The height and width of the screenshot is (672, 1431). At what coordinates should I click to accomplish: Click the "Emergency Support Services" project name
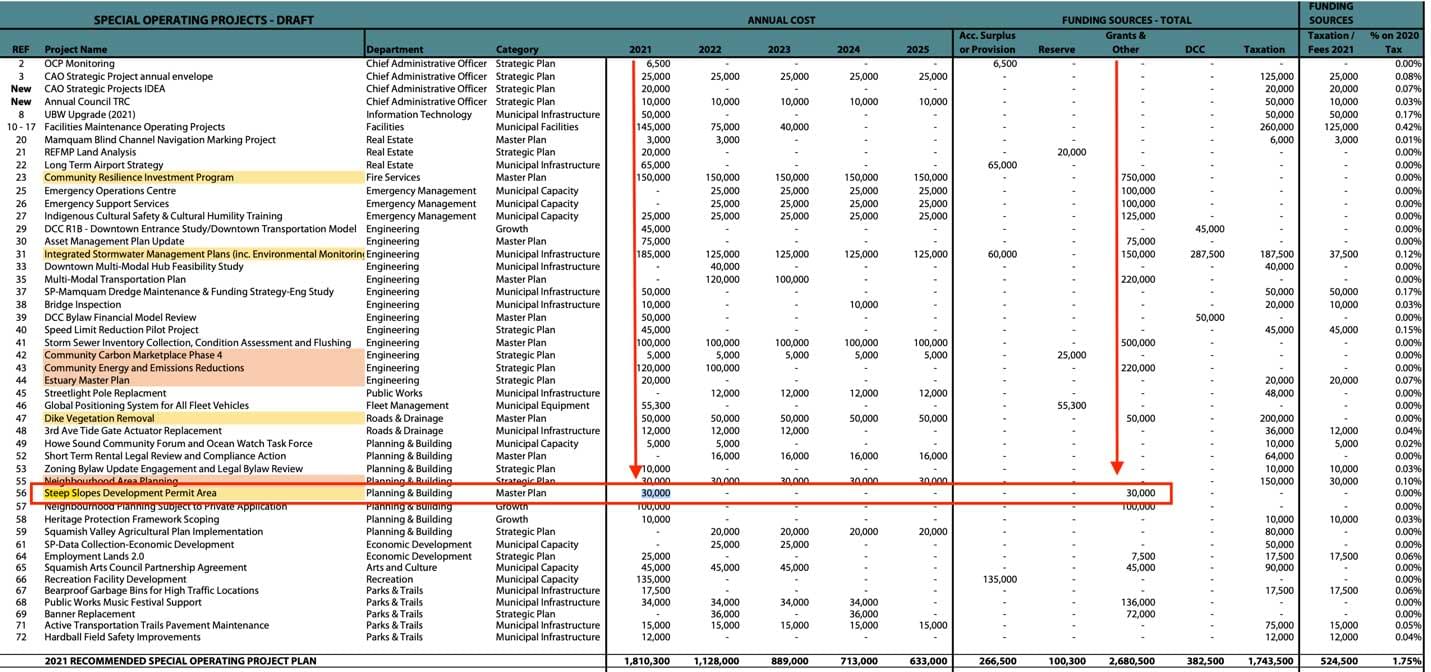click(x=106, y=203)
